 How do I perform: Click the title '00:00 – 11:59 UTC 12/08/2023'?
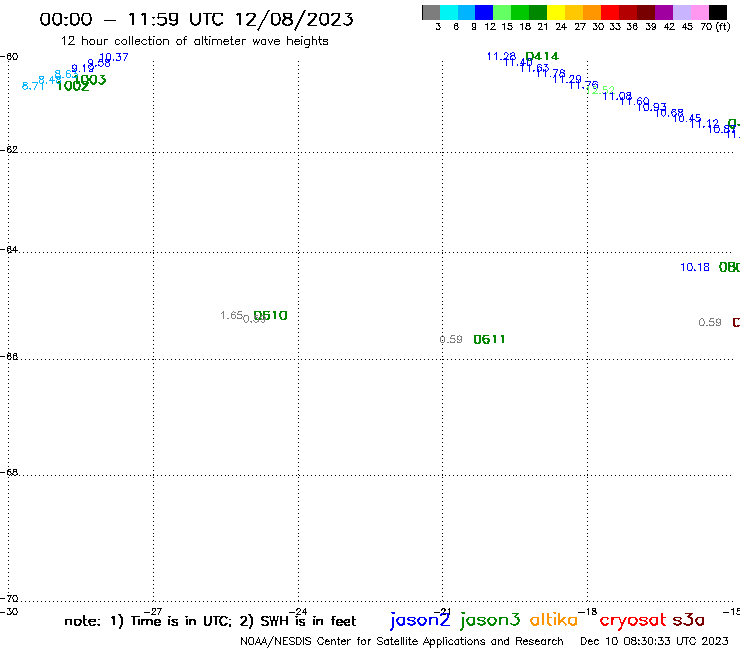pos(196,19)
